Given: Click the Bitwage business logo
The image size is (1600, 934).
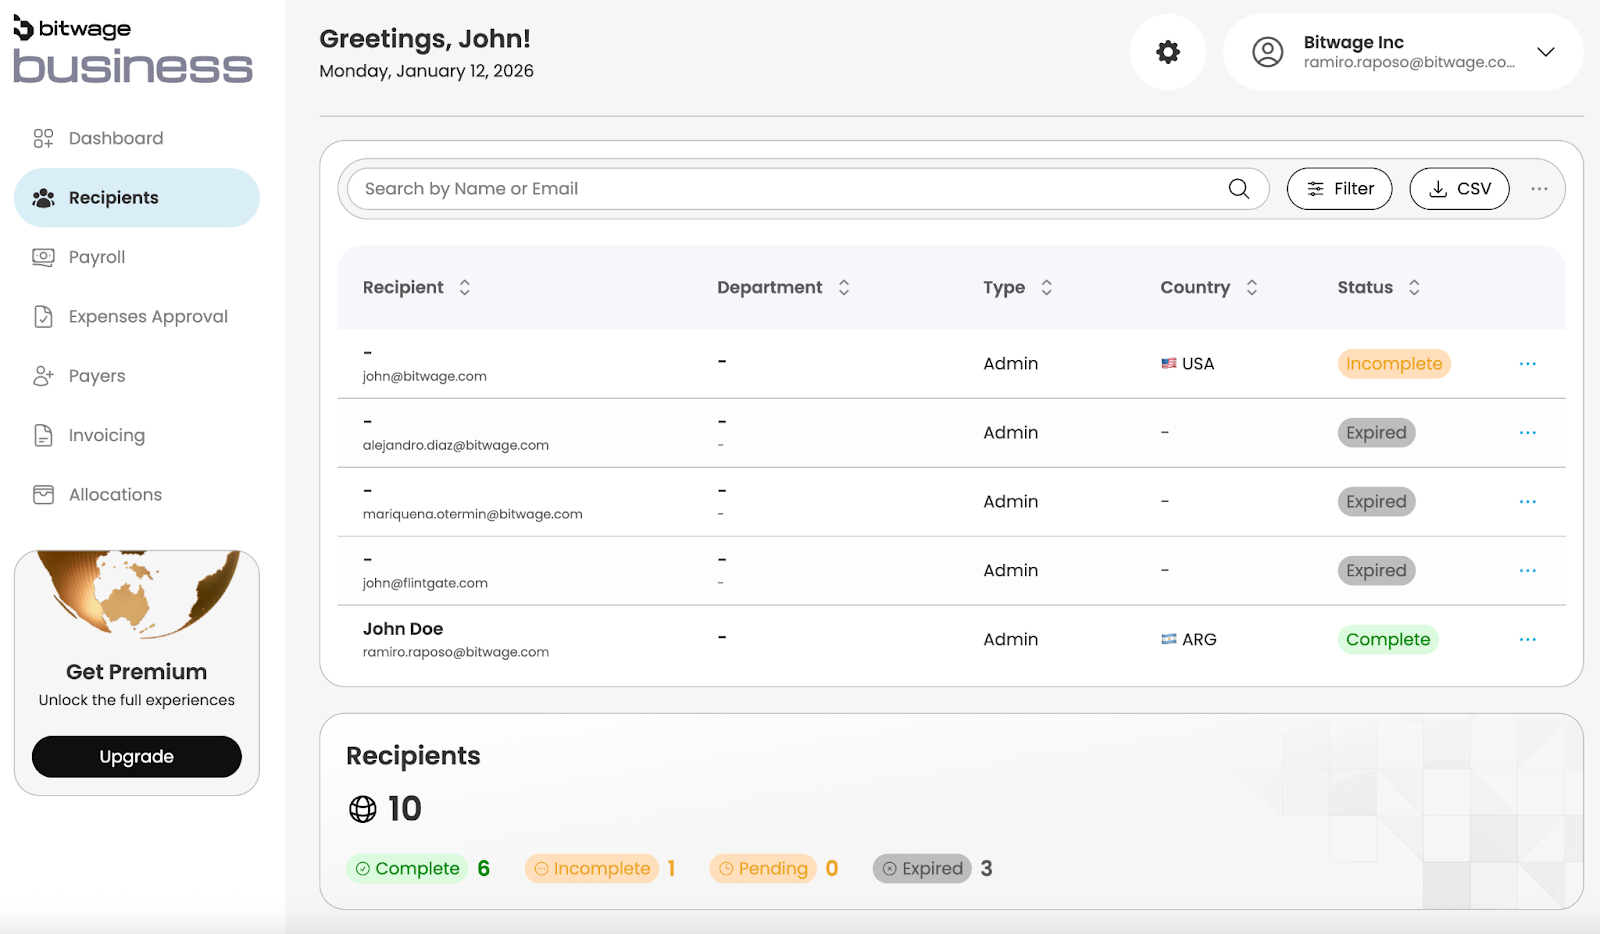Looking at the screenshot, I should click(x=132, y=52).
